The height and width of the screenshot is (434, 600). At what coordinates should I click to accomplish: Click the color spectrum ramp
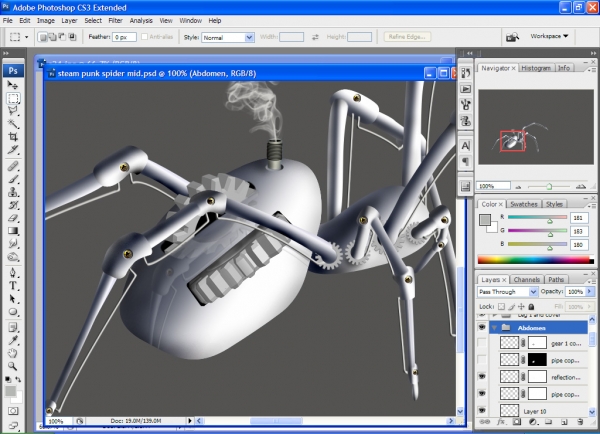click(x=535, y=260)
